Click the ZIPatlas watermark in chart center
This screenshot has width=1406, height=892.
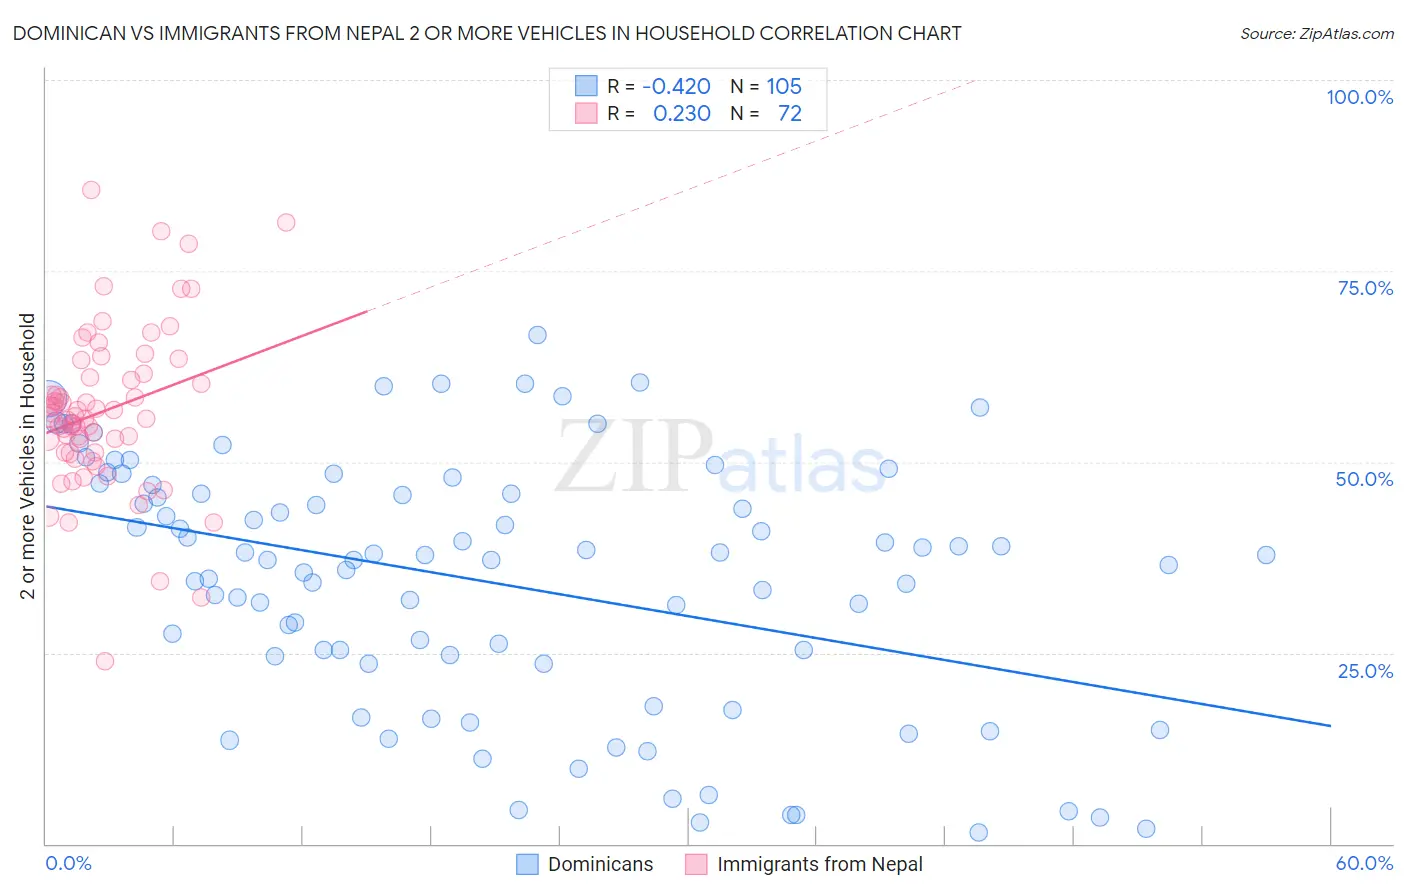coord(720,459)
